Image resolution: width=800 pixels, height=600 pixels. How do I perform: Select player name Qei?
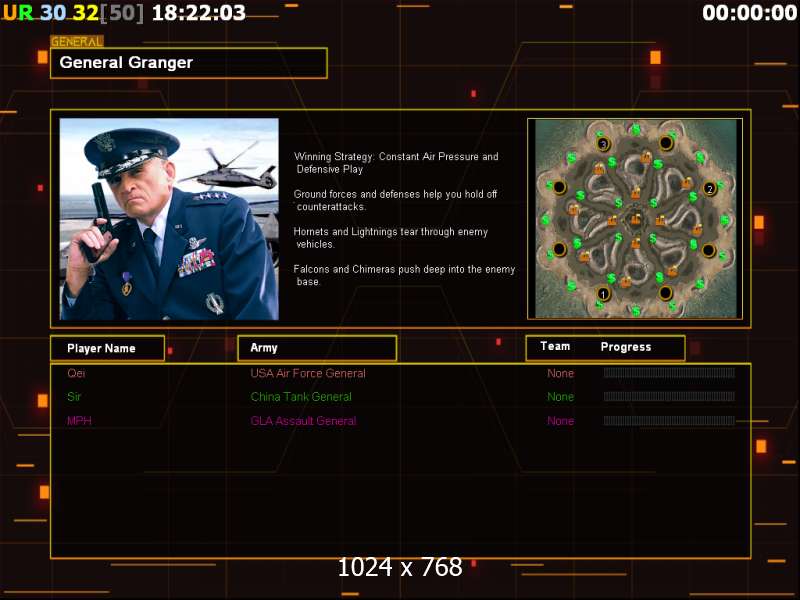tap(76, 373)
